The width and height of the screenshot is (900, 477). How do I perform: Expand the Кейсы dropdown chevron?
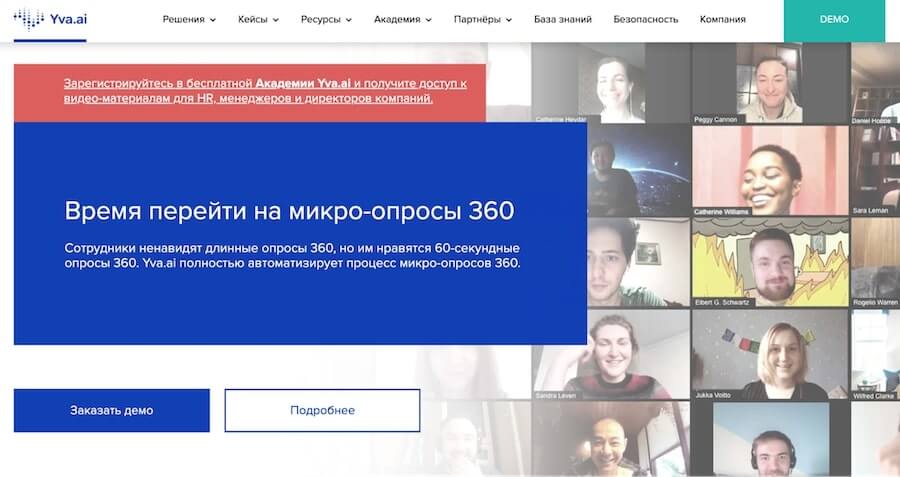pyautogui.click(x=276, y=20)
